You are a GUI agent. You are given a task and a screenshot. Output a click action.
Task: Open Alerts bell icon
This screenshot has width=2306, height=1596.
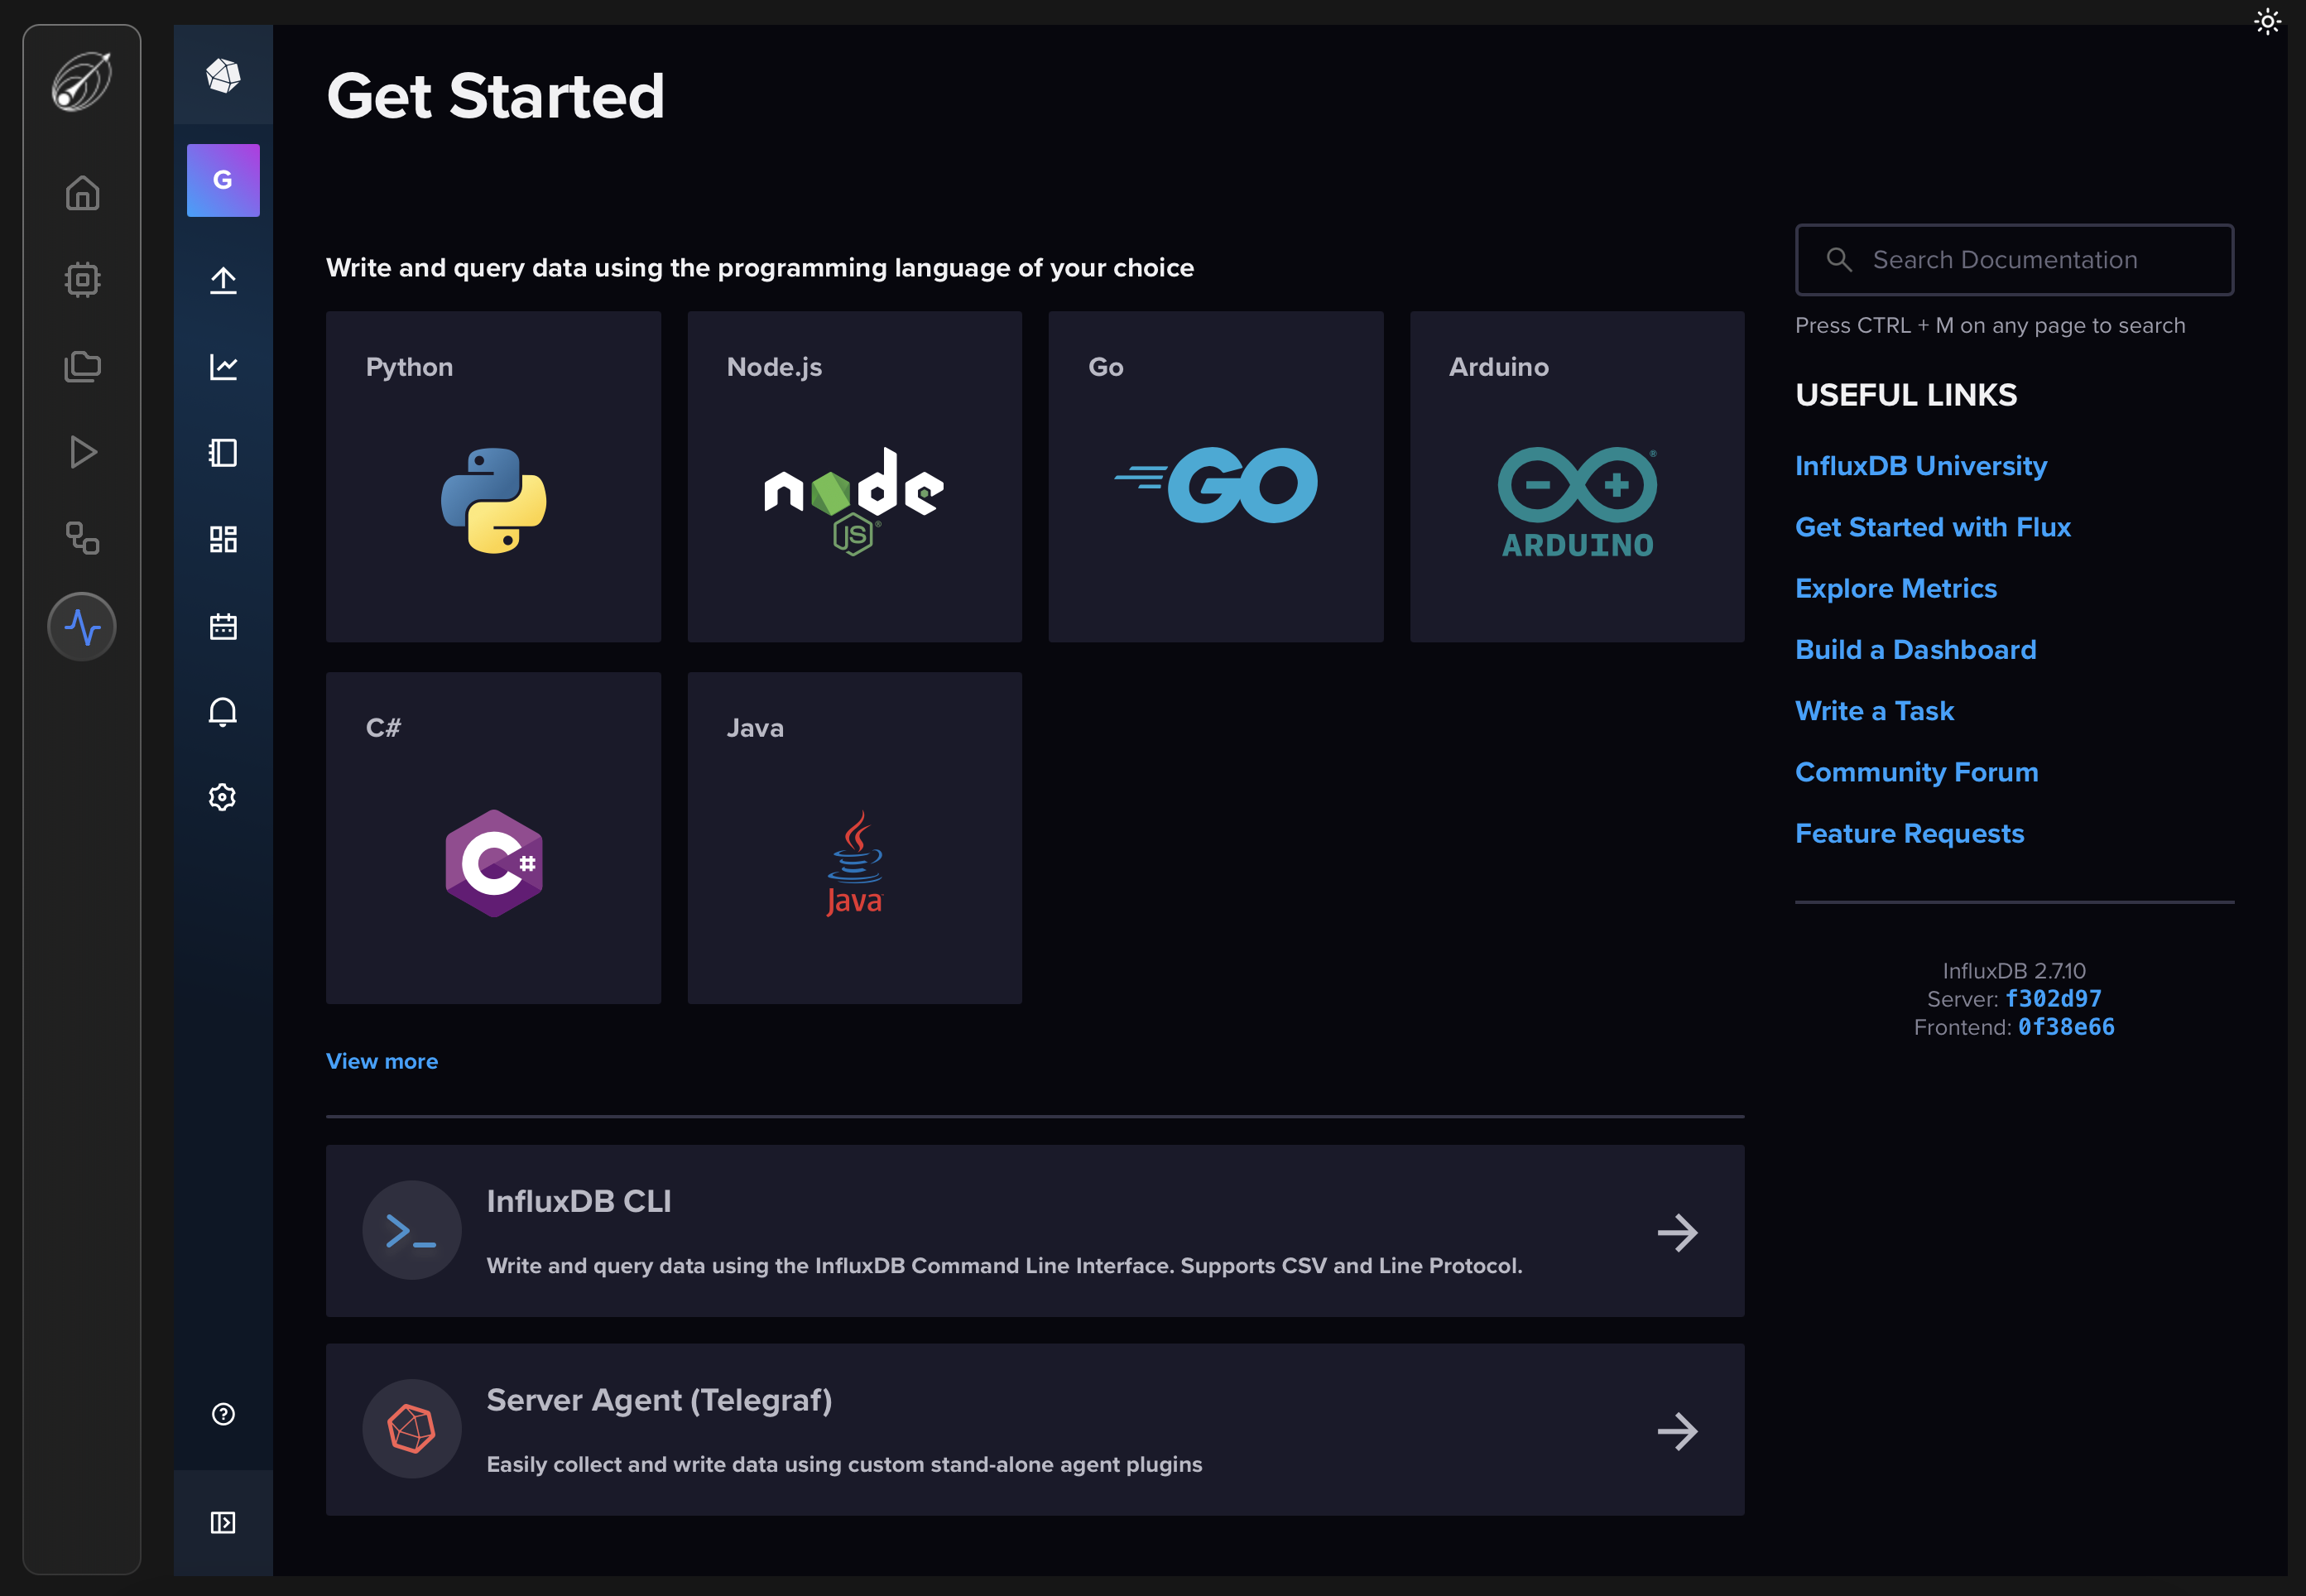click(x=223, y=712)
